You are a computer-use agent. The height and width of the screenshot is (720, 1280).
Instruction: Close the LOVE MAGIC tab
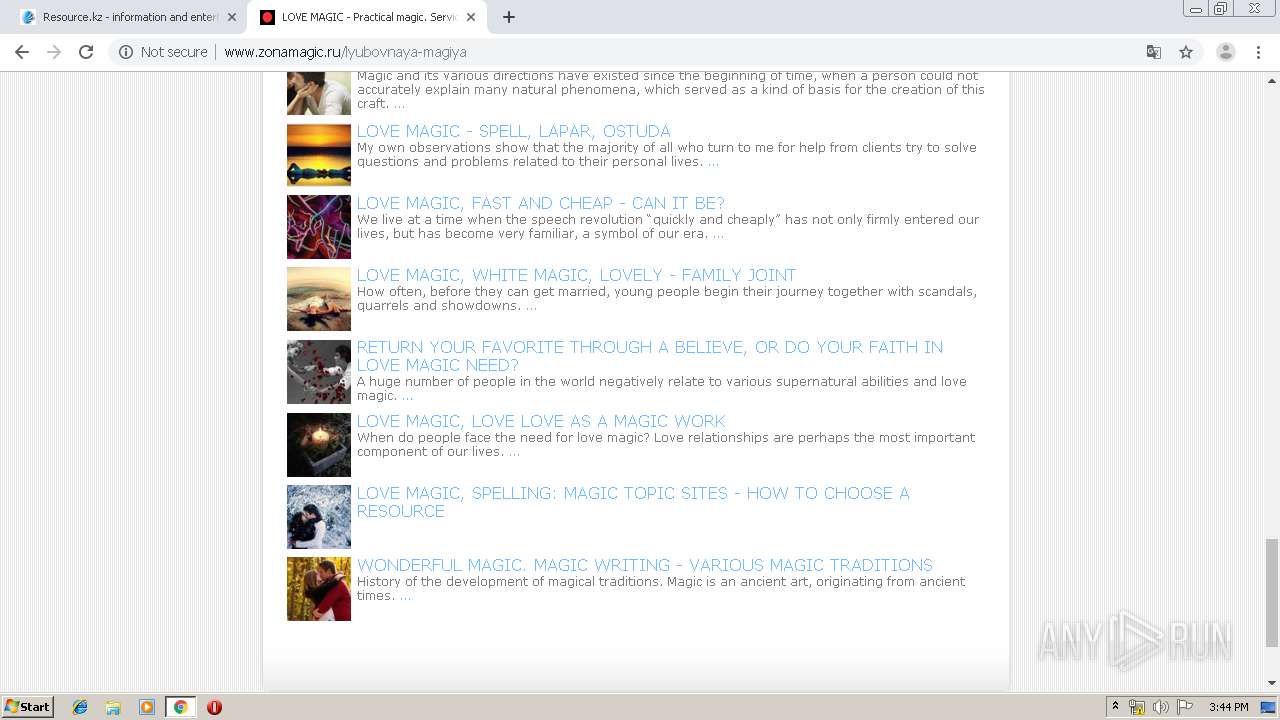click(470, 17)
